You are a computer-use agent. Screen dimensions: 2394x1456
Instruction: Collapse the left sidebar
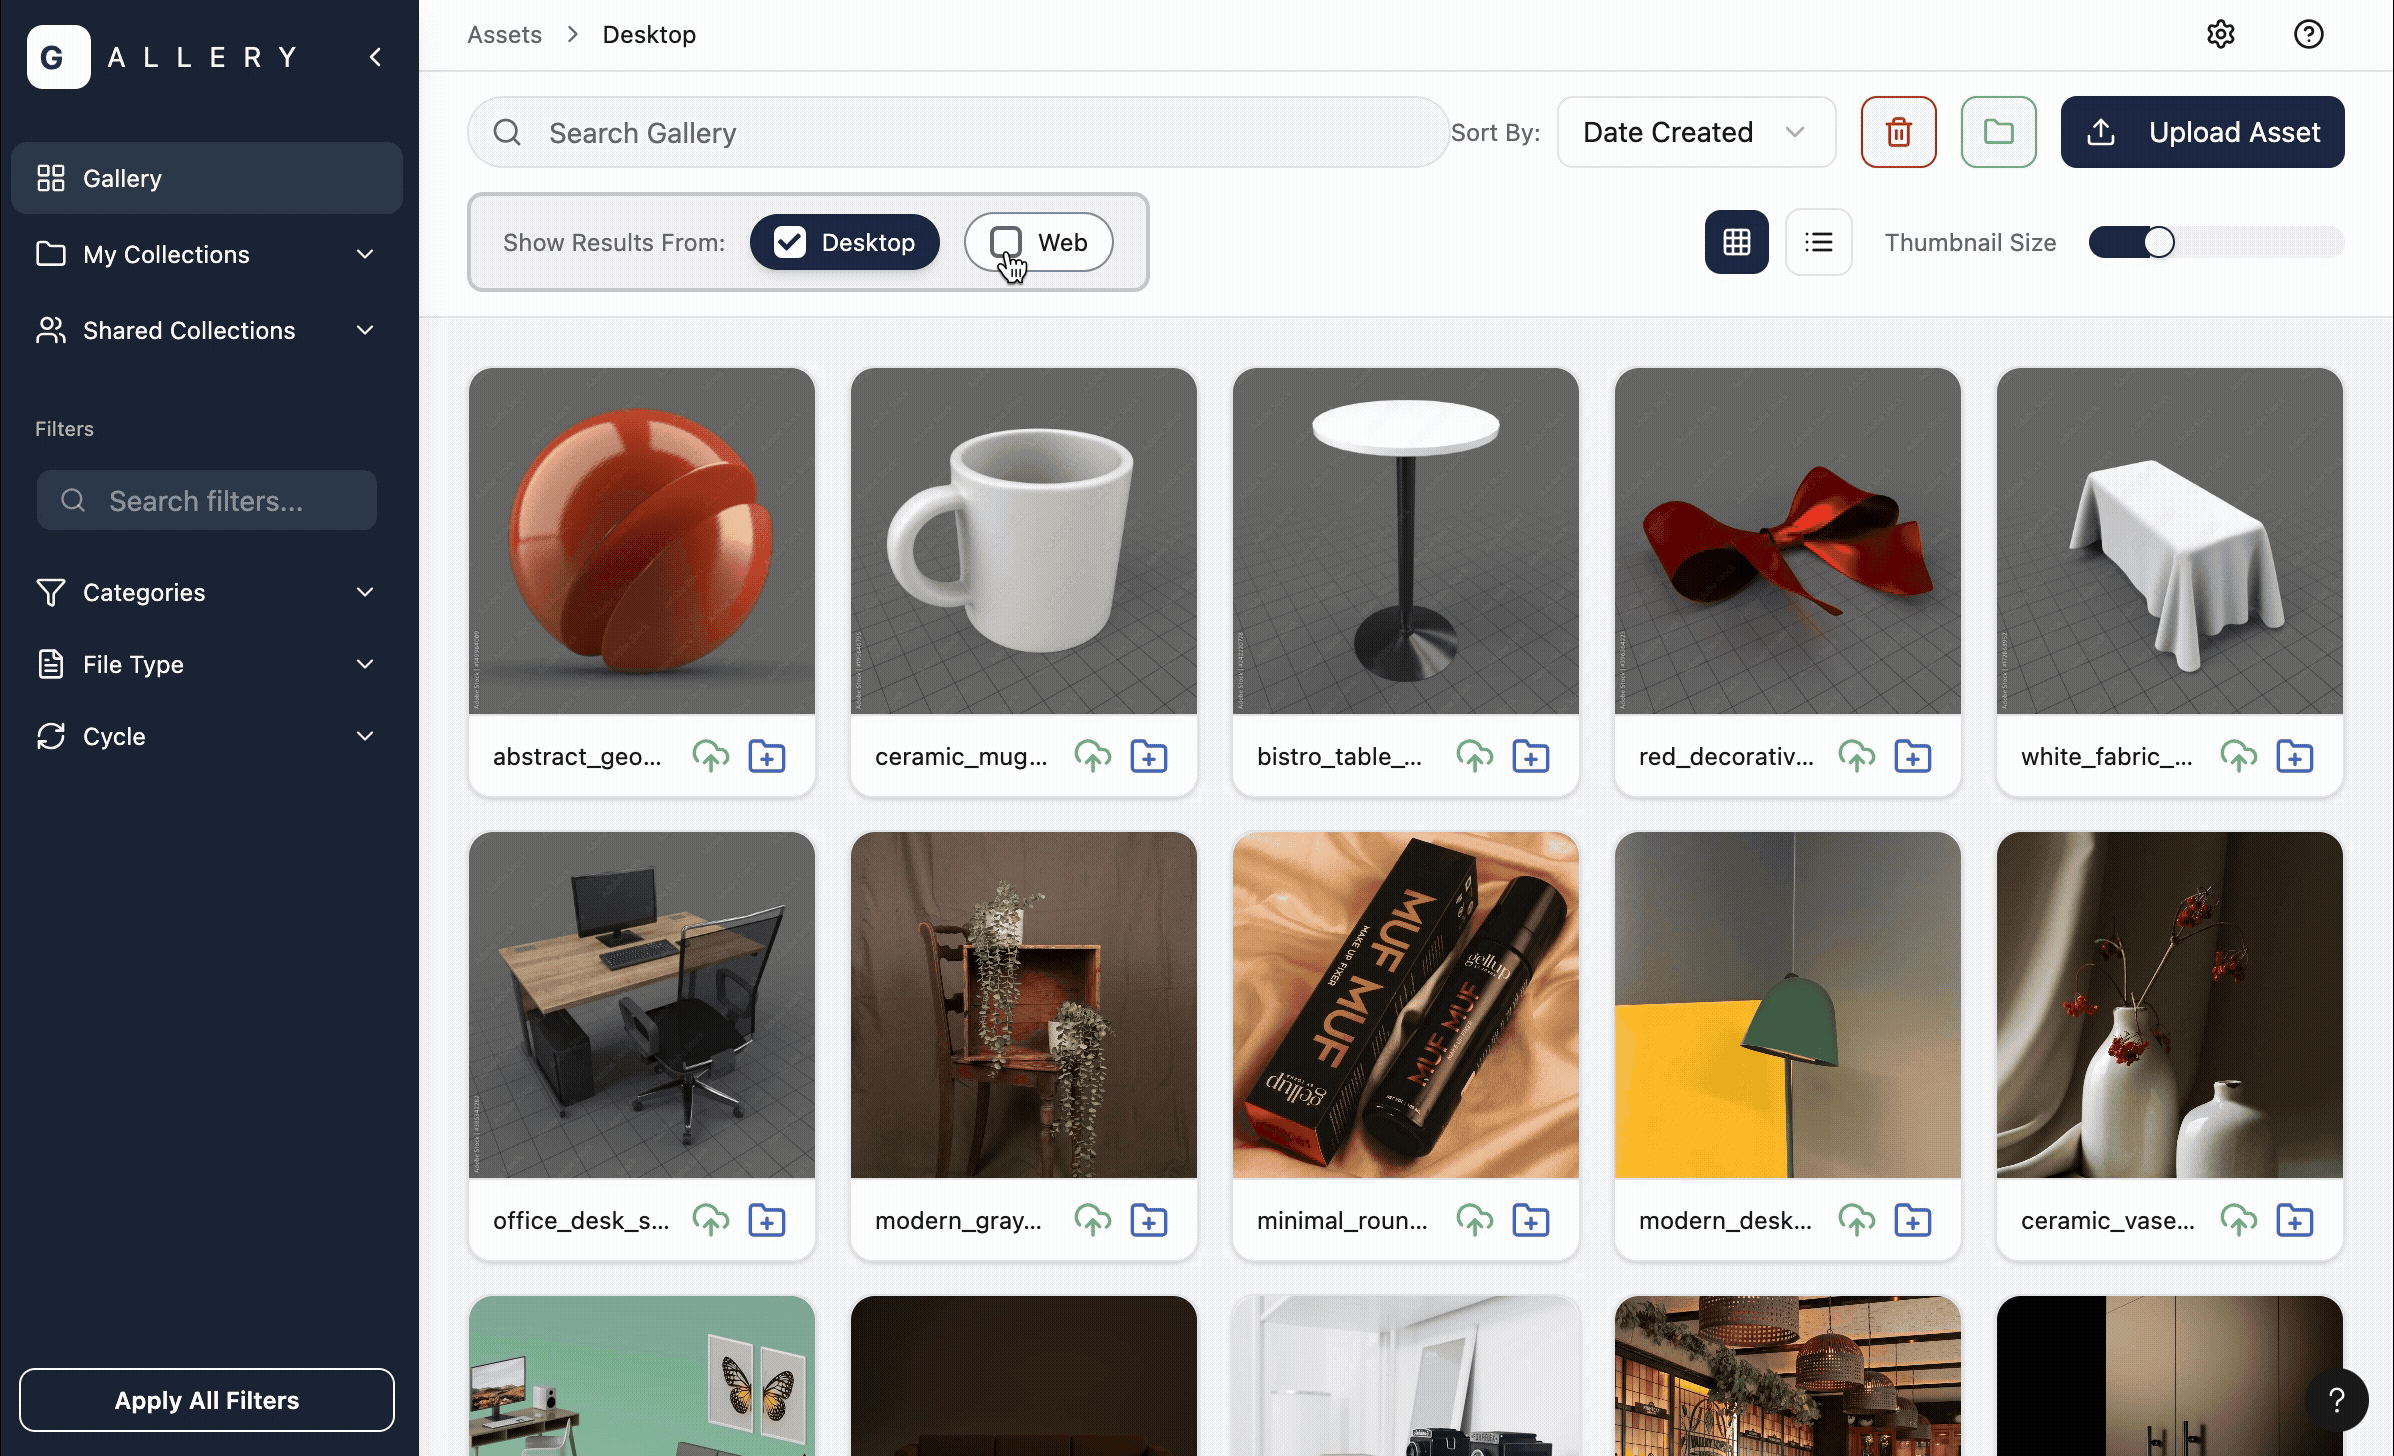tap(374, 56)
